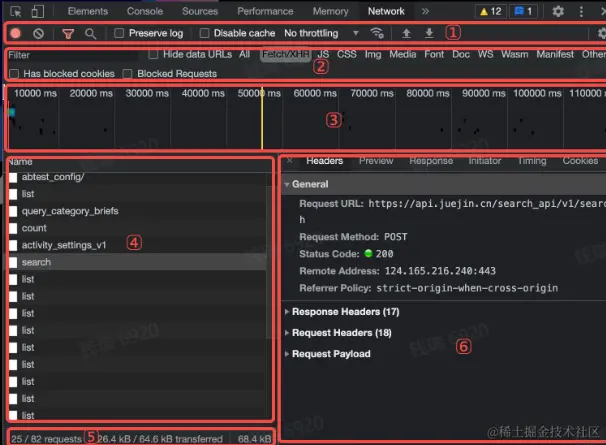Filter requests by Manifest
Image resolution: width=606 pixels, height=445 pixels.
pyautogui.click(x=555, y=54)
